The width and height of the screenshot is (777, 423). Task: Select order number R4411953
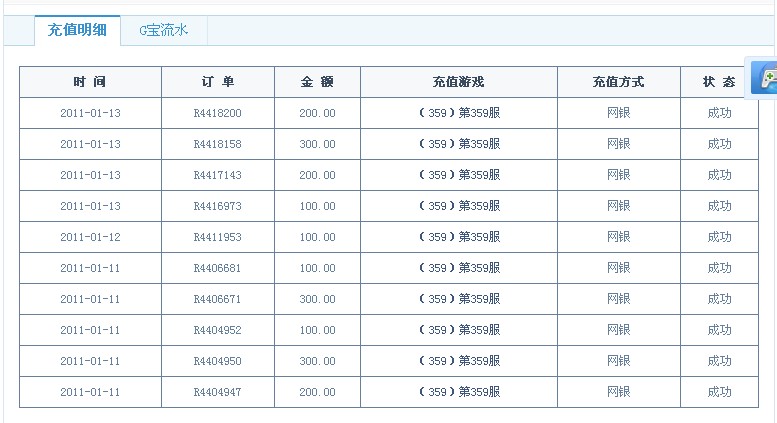coord(218,237)
